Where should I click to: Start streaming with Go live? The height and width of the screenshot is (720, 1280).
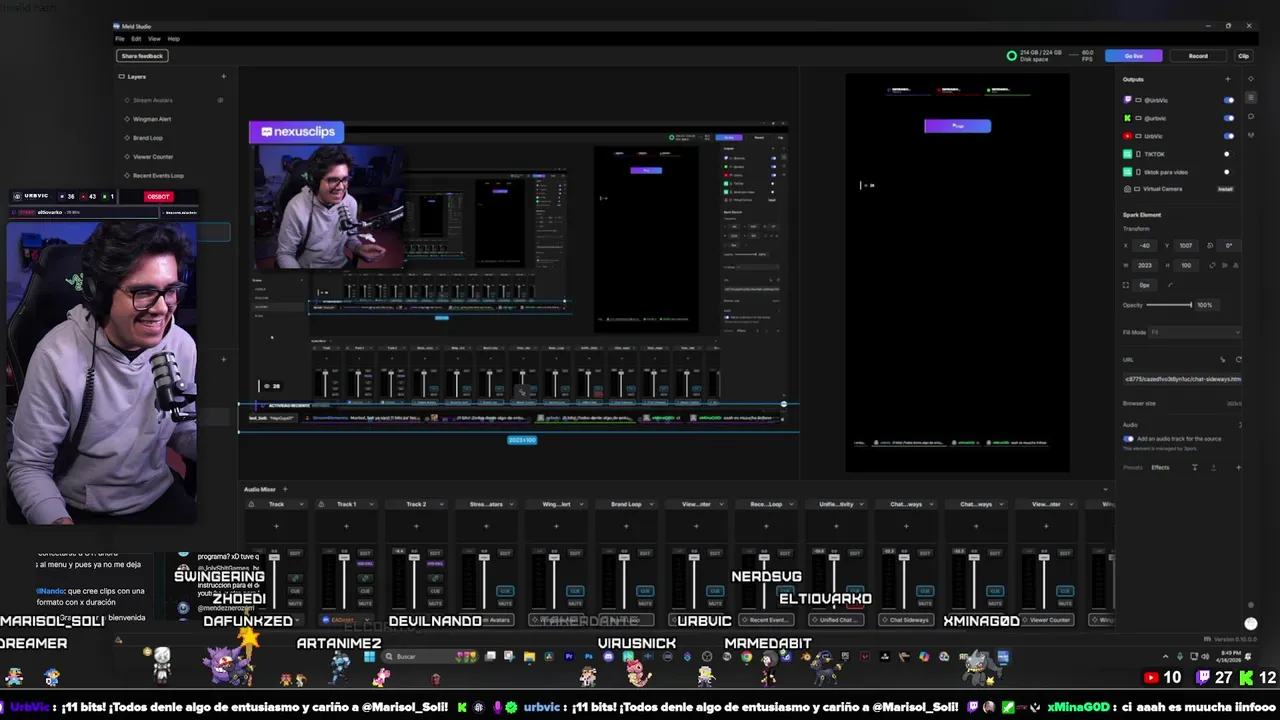[x=1133, y=56]
